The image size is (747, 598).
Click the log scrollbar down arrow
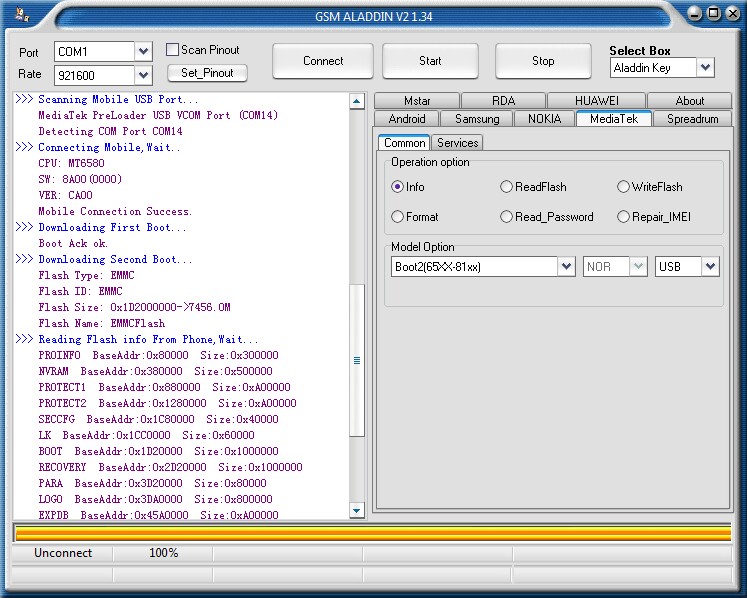tap(357, 510)
